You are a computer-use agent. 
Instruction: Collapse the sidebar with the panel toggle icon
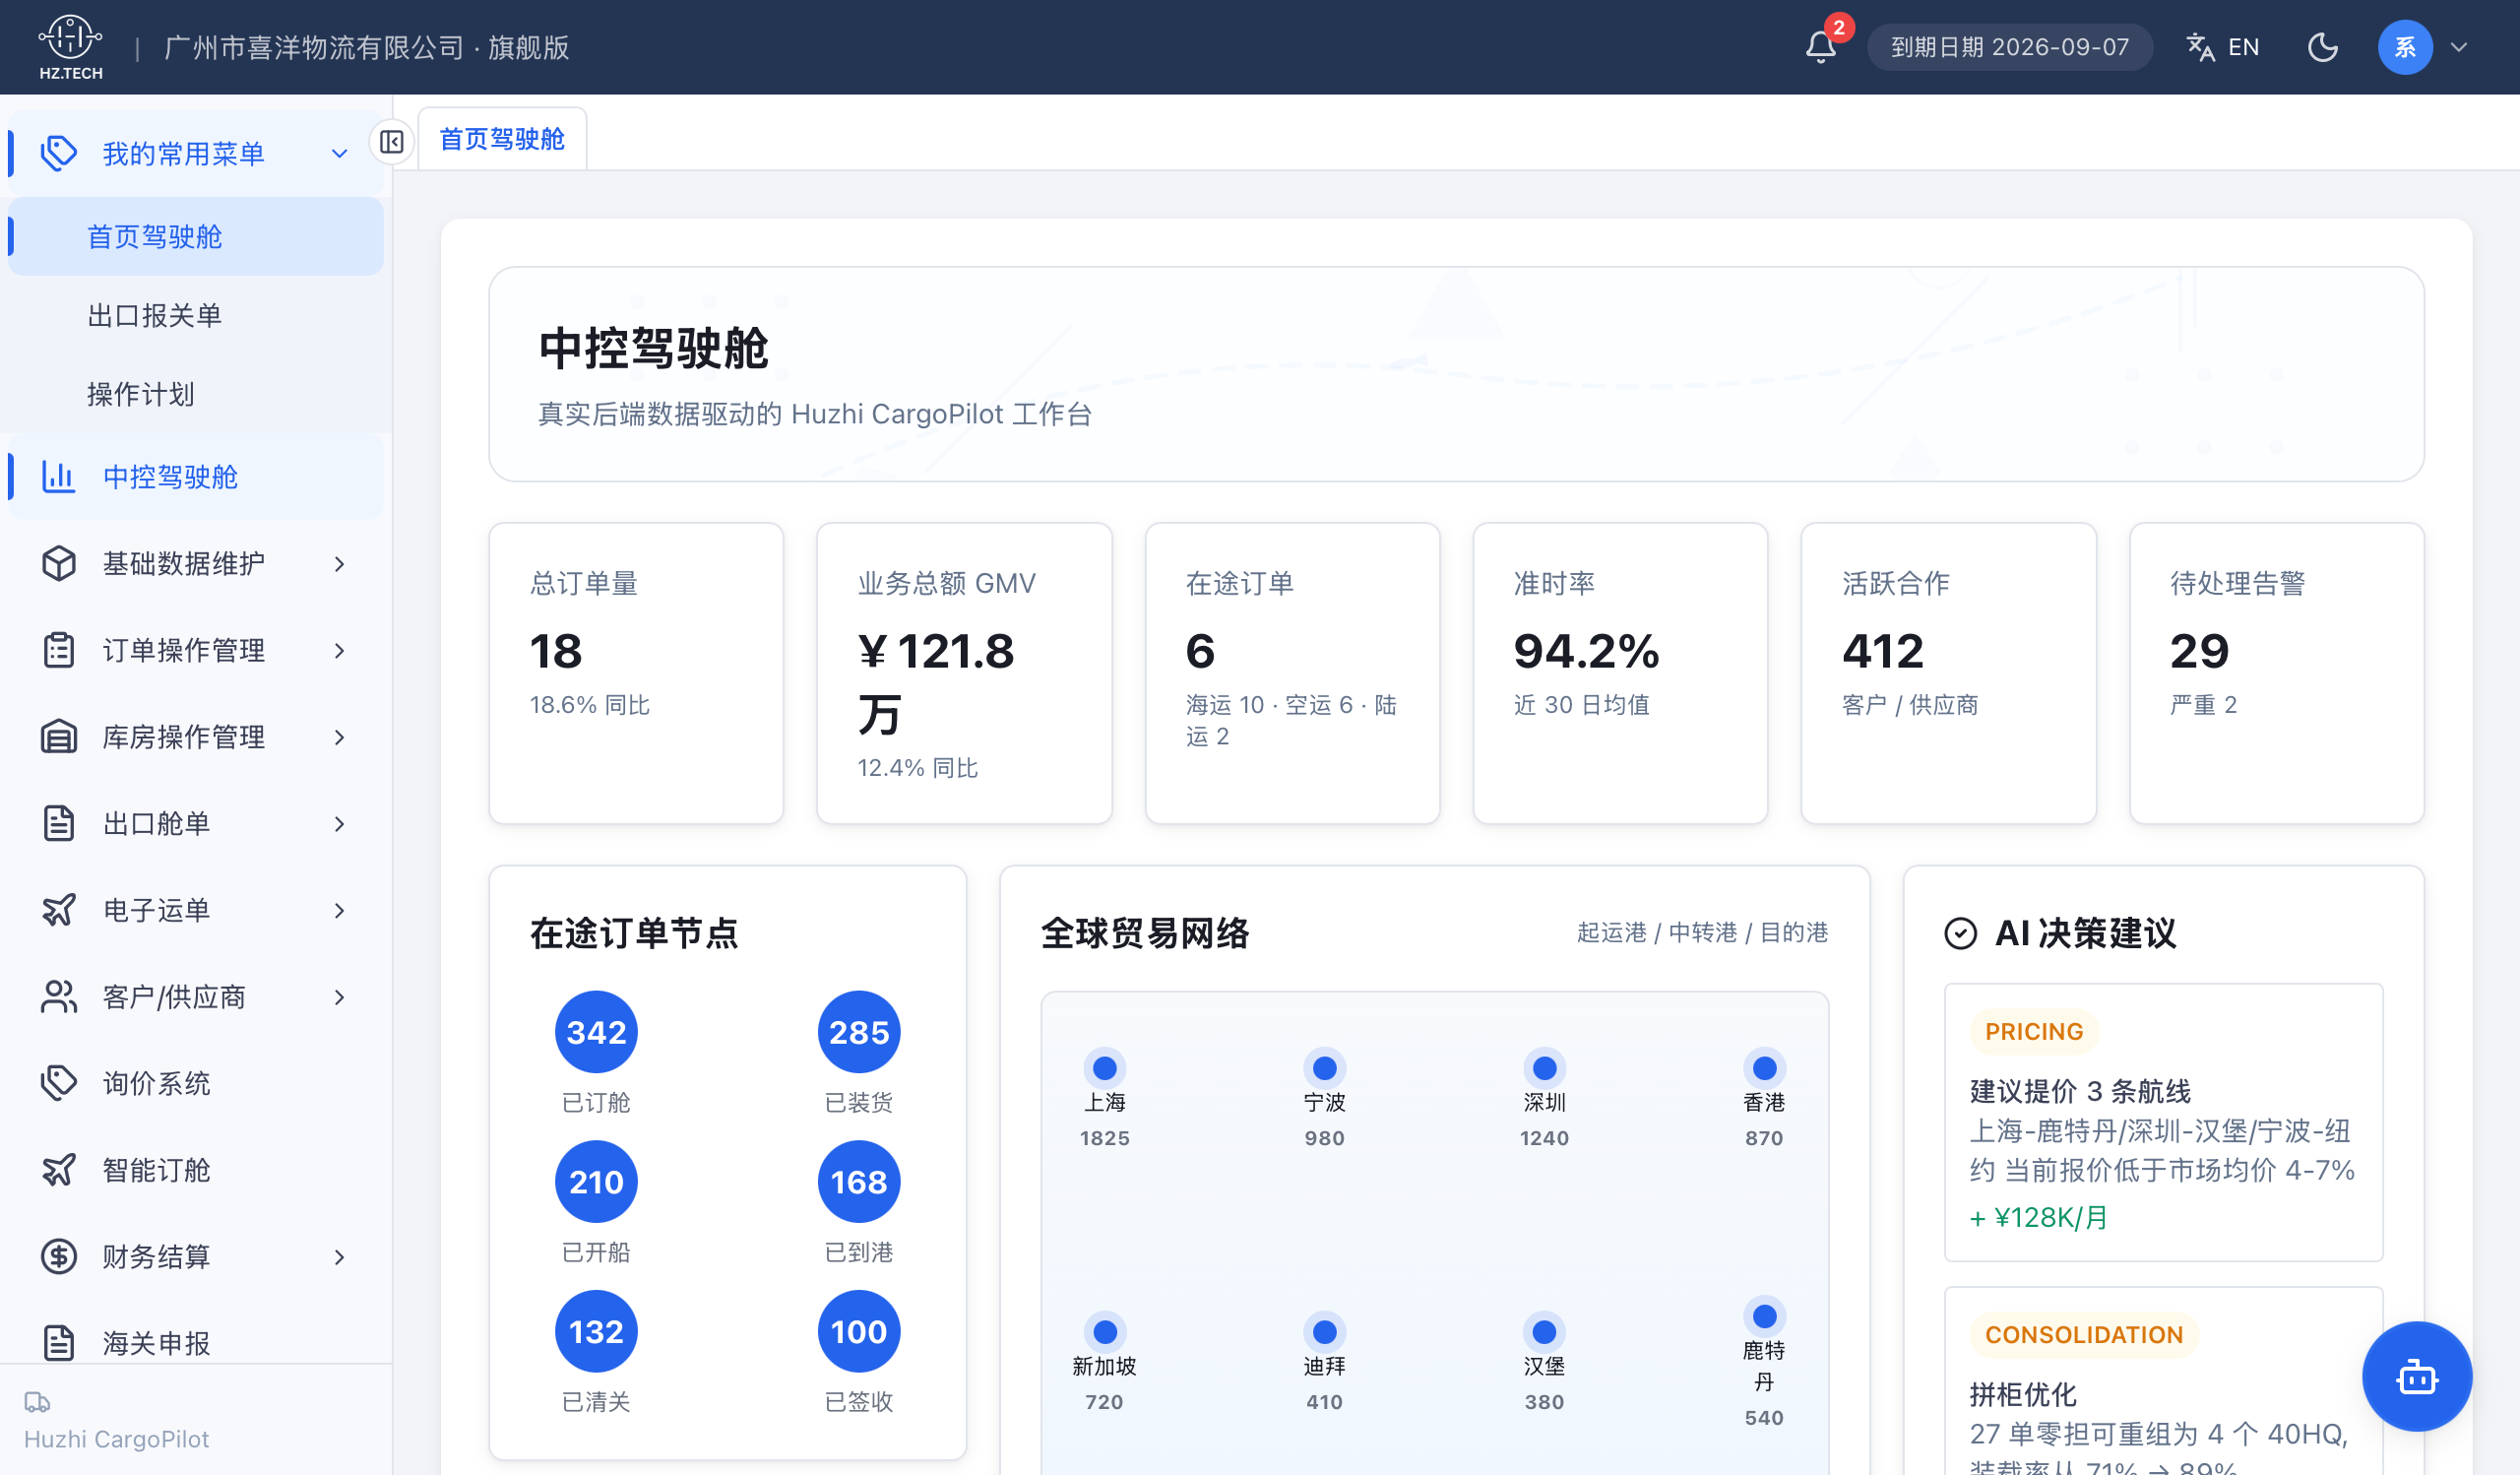391,142
